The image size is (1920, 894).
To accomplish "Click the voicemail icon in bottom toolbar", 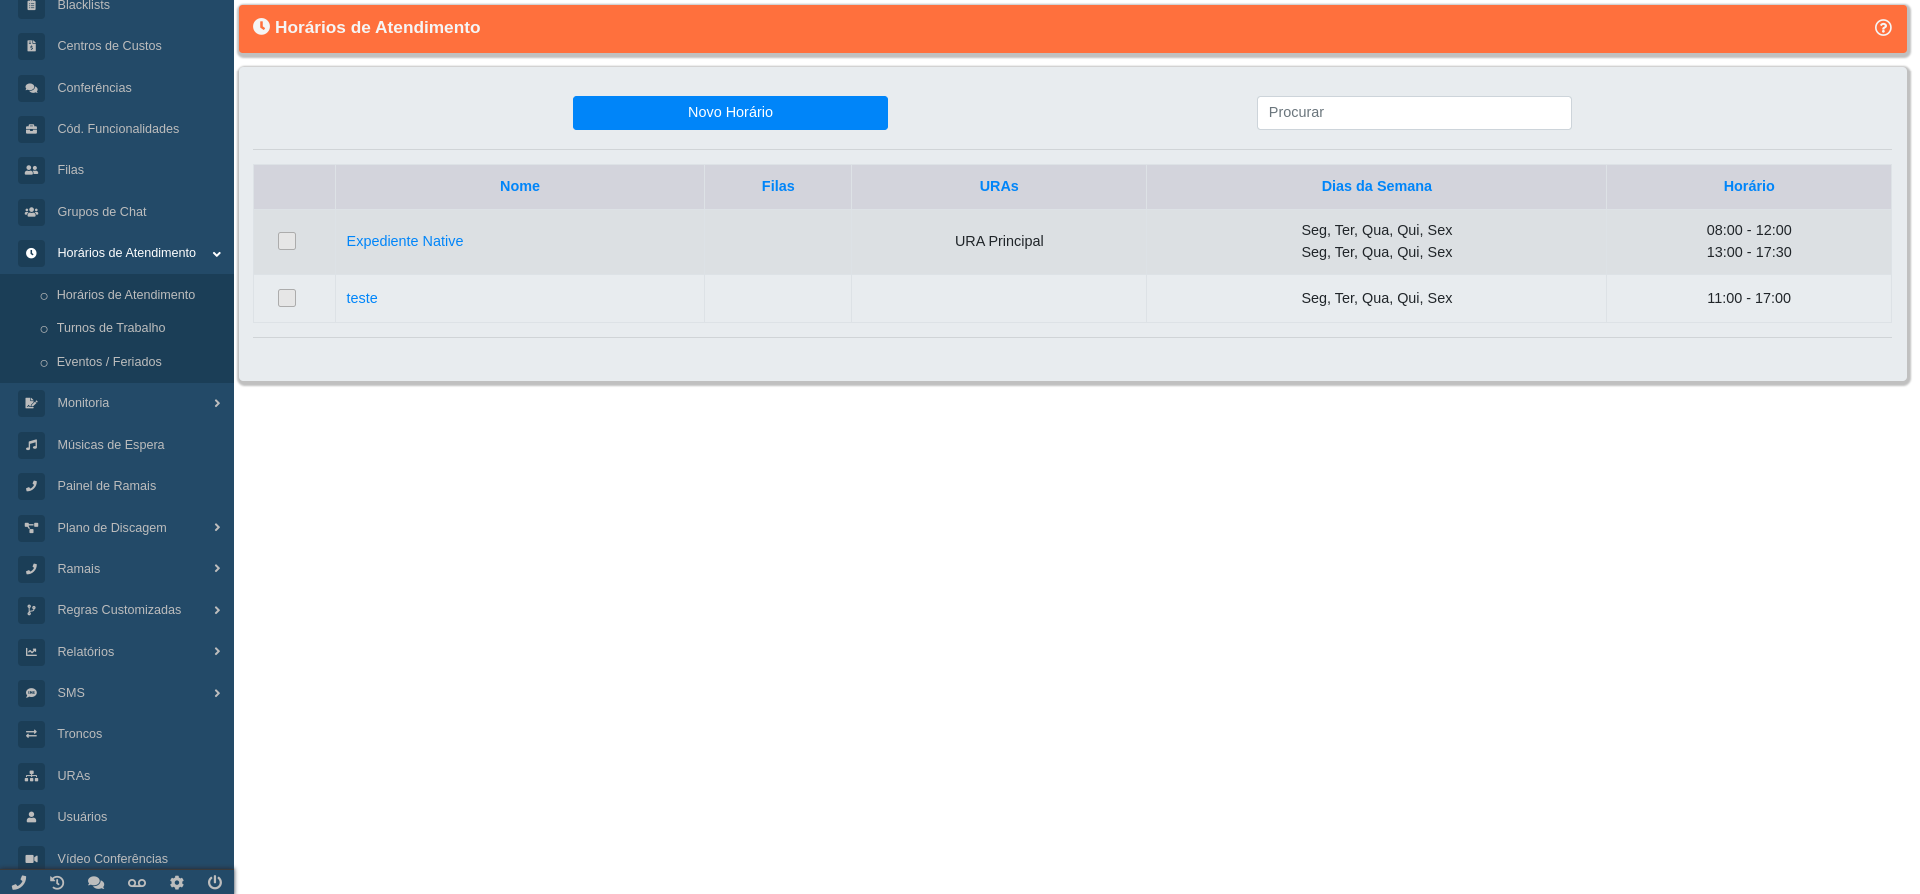I will 137,882.
